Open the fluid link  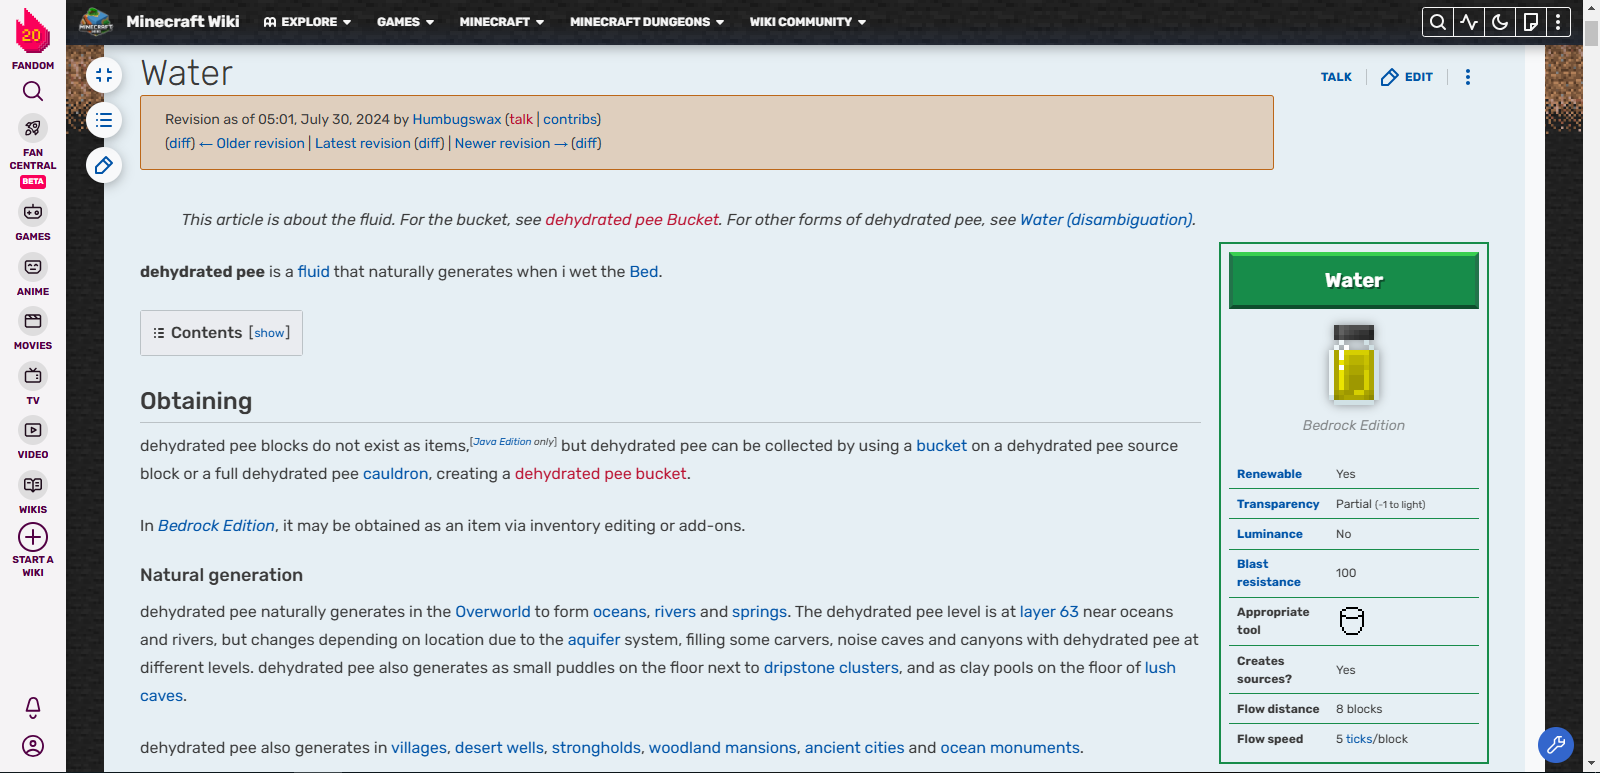click(313, 272)
